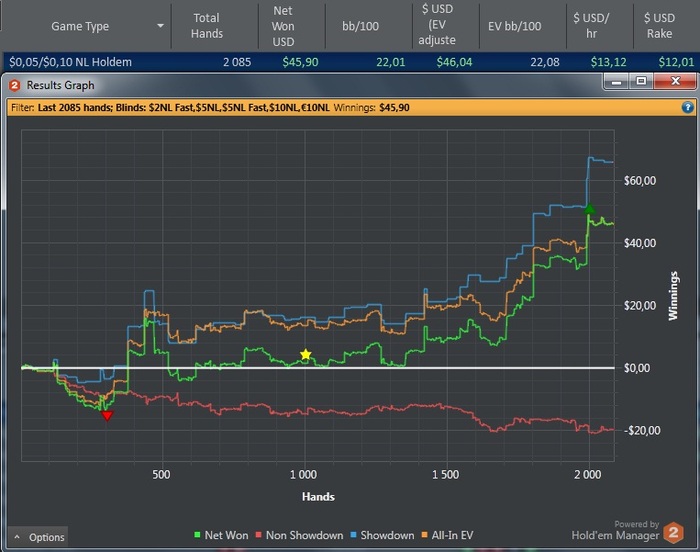The width and height of the screenshot is (700, 552).
Task: Click the $45,90 net won cell
Action: coord(300,62)
